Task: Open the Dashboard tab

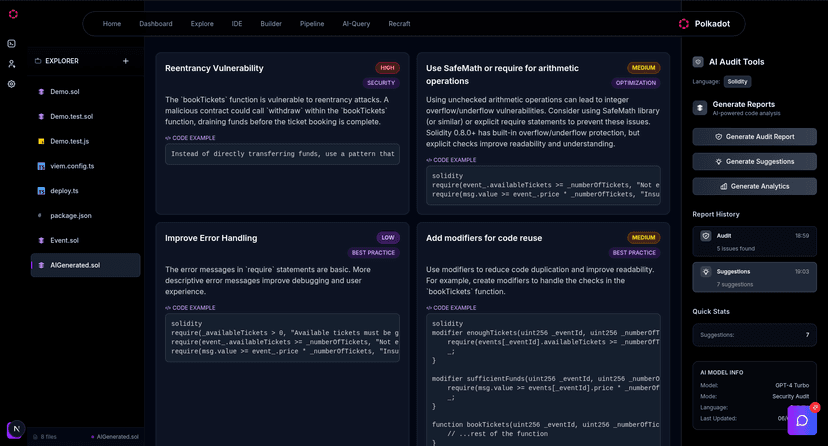Action: pos(156,24)
